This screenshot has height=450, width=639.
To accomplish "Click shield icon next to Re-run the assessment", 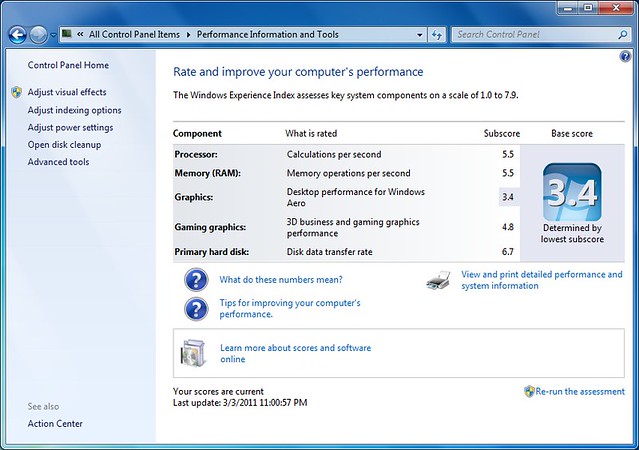I will point(529,392).
